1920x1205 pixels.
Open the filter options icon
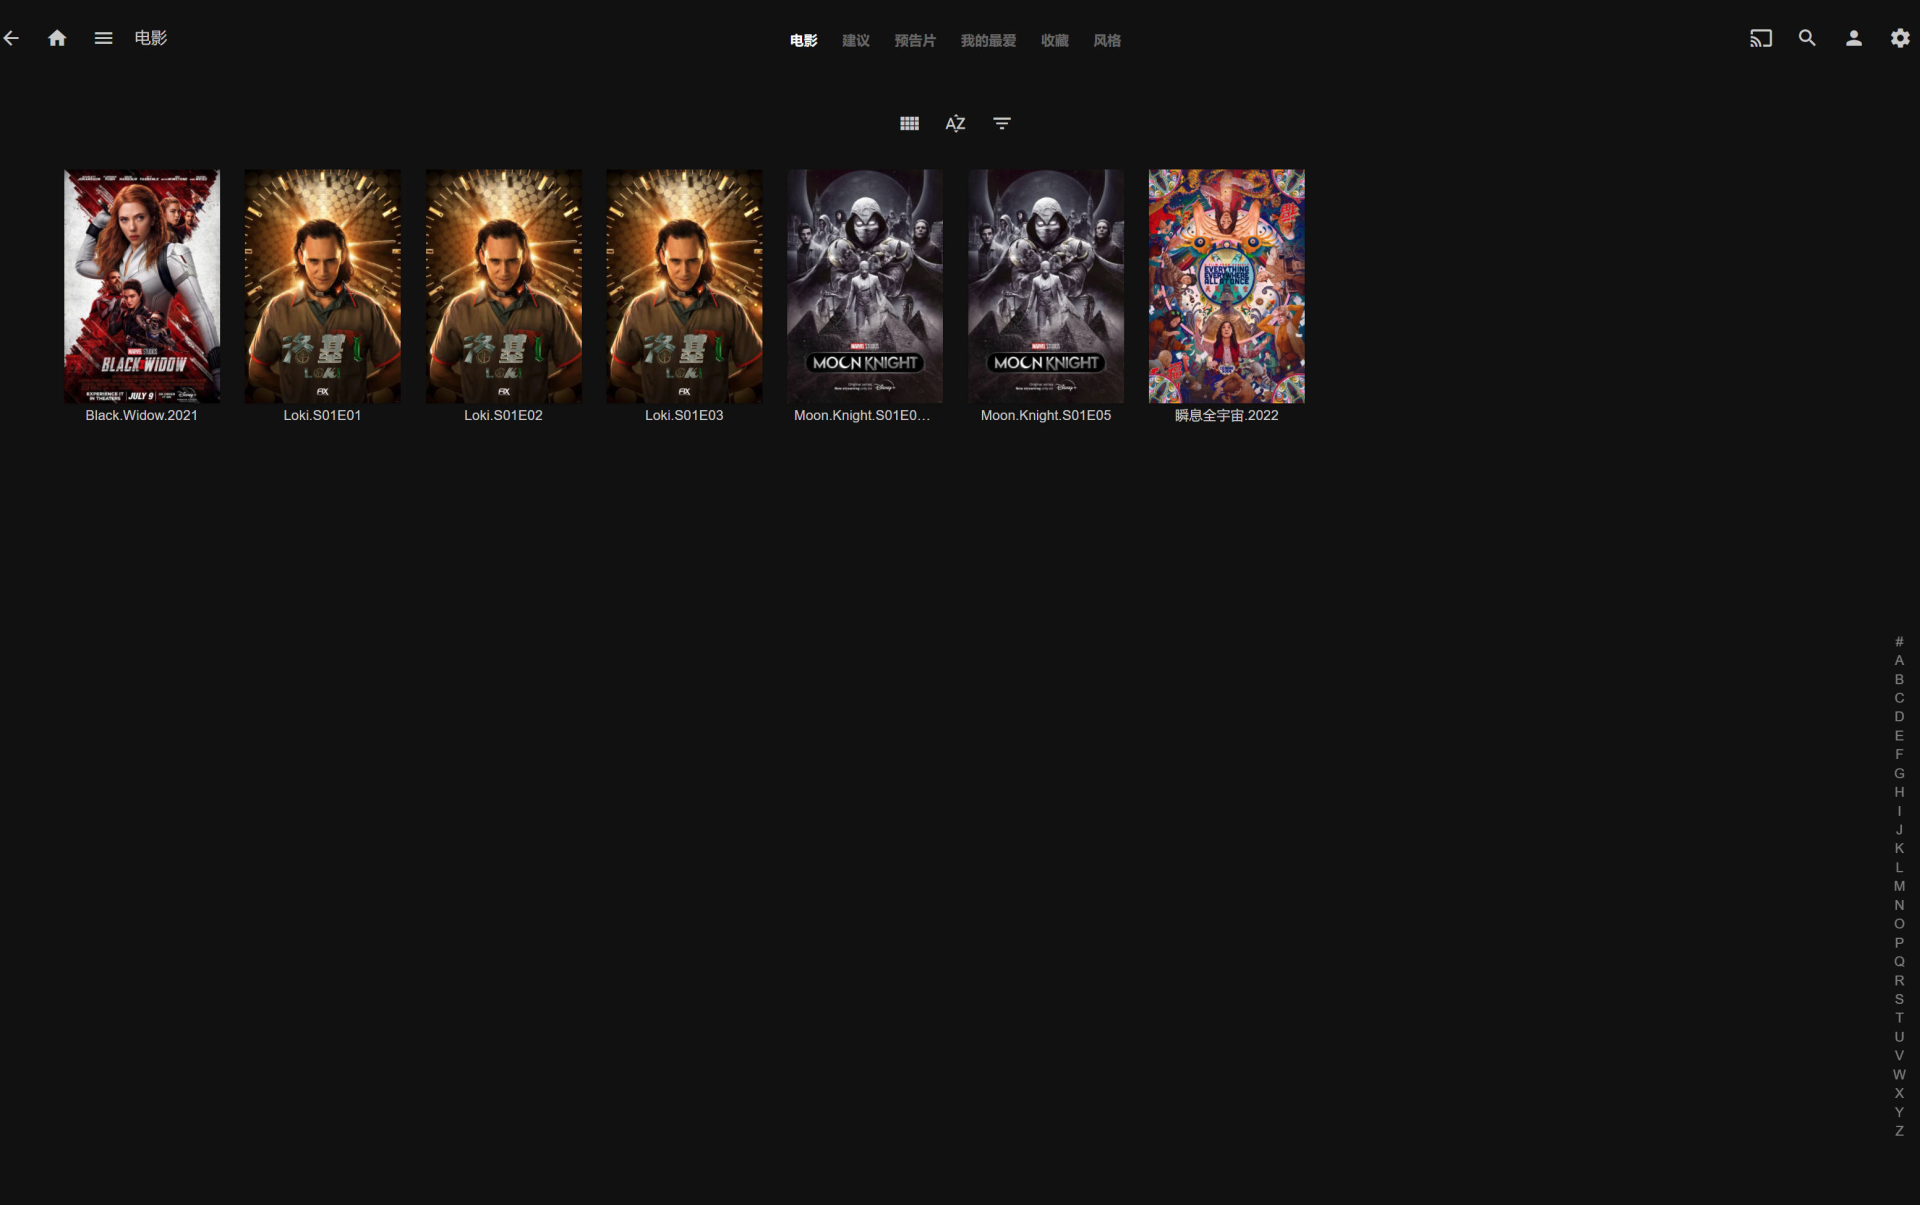(1001, 123)
